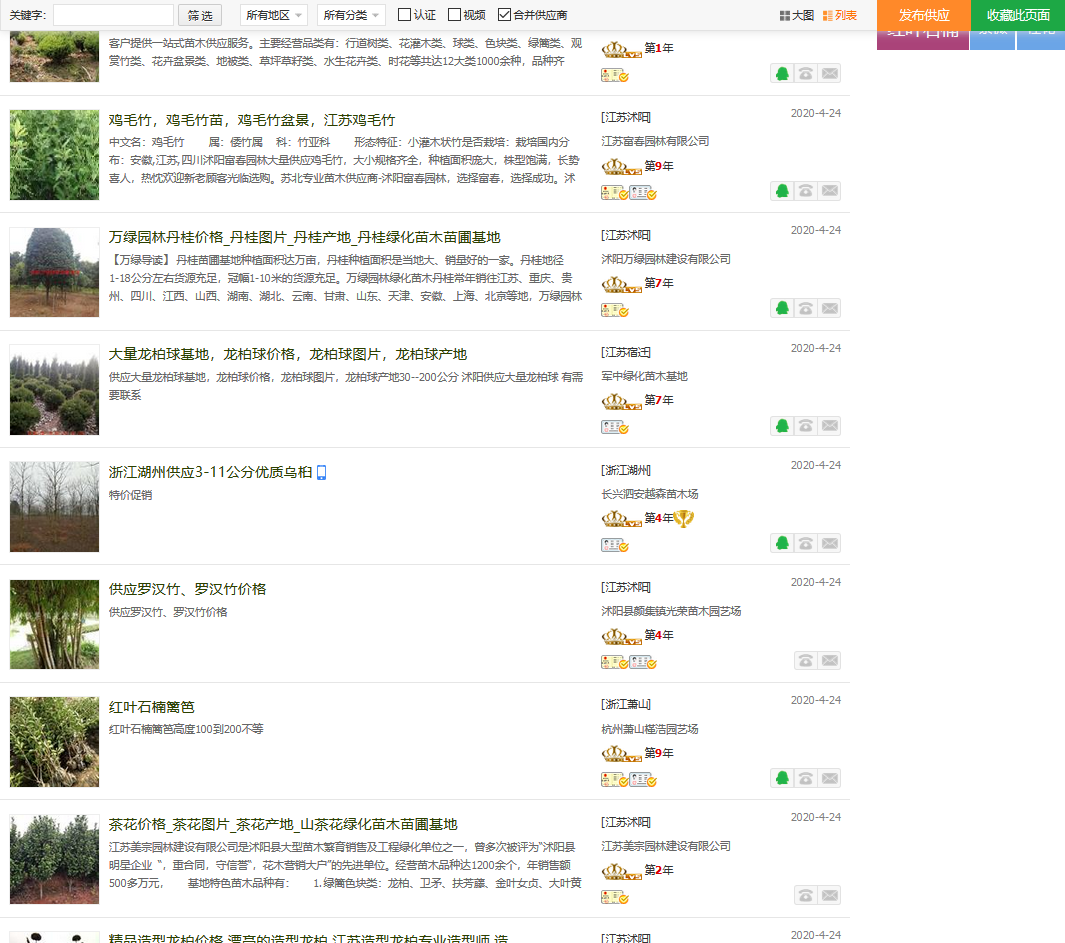The image size is (1065, 943).
Task: Click the crown level badge for 江苏富春园林有限公司
Action: [621, 166]
